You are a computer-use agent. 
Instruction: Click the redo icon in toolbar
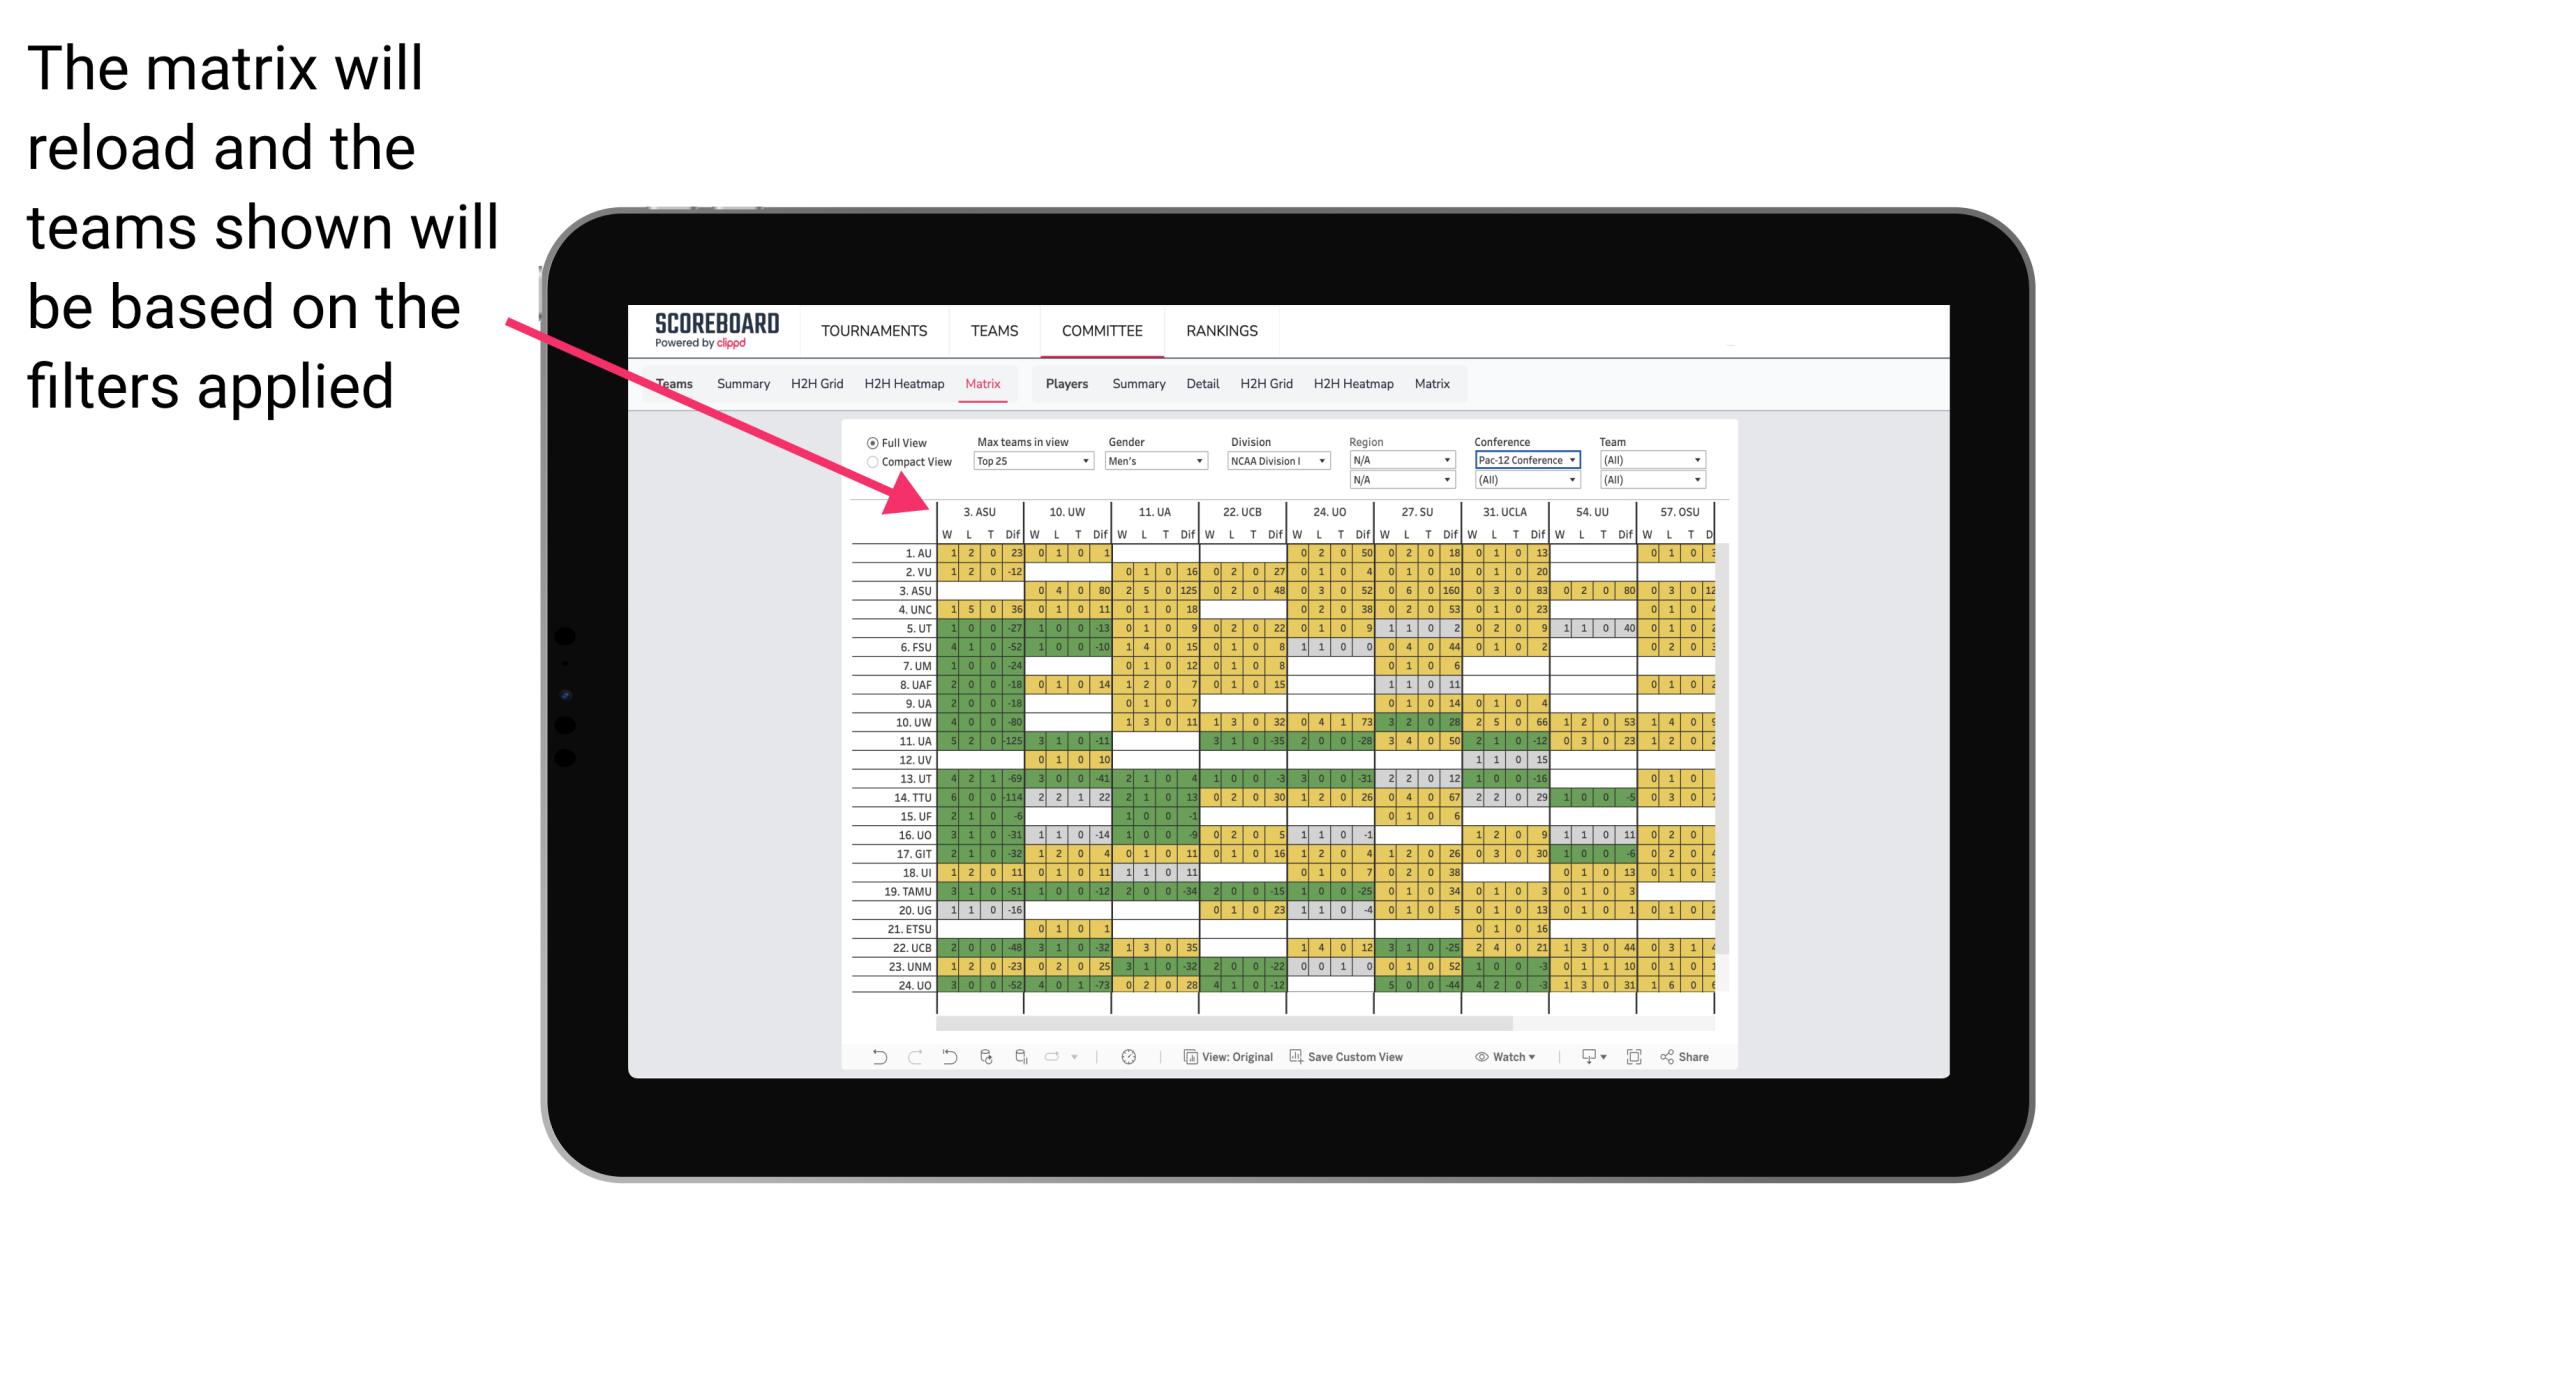pyautogui.click(x=910, y=1060)
